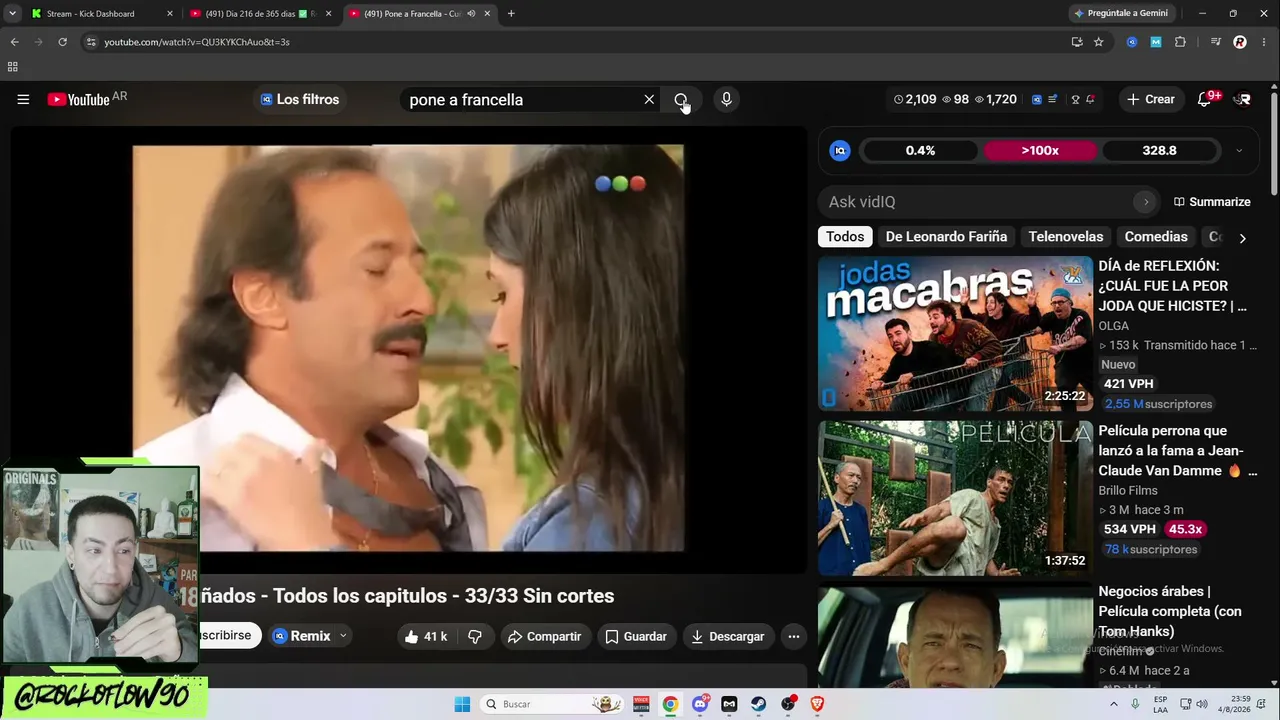Open the Remix button
The width and height of the screenshot is (1280, 720).
tap(302, 636)
